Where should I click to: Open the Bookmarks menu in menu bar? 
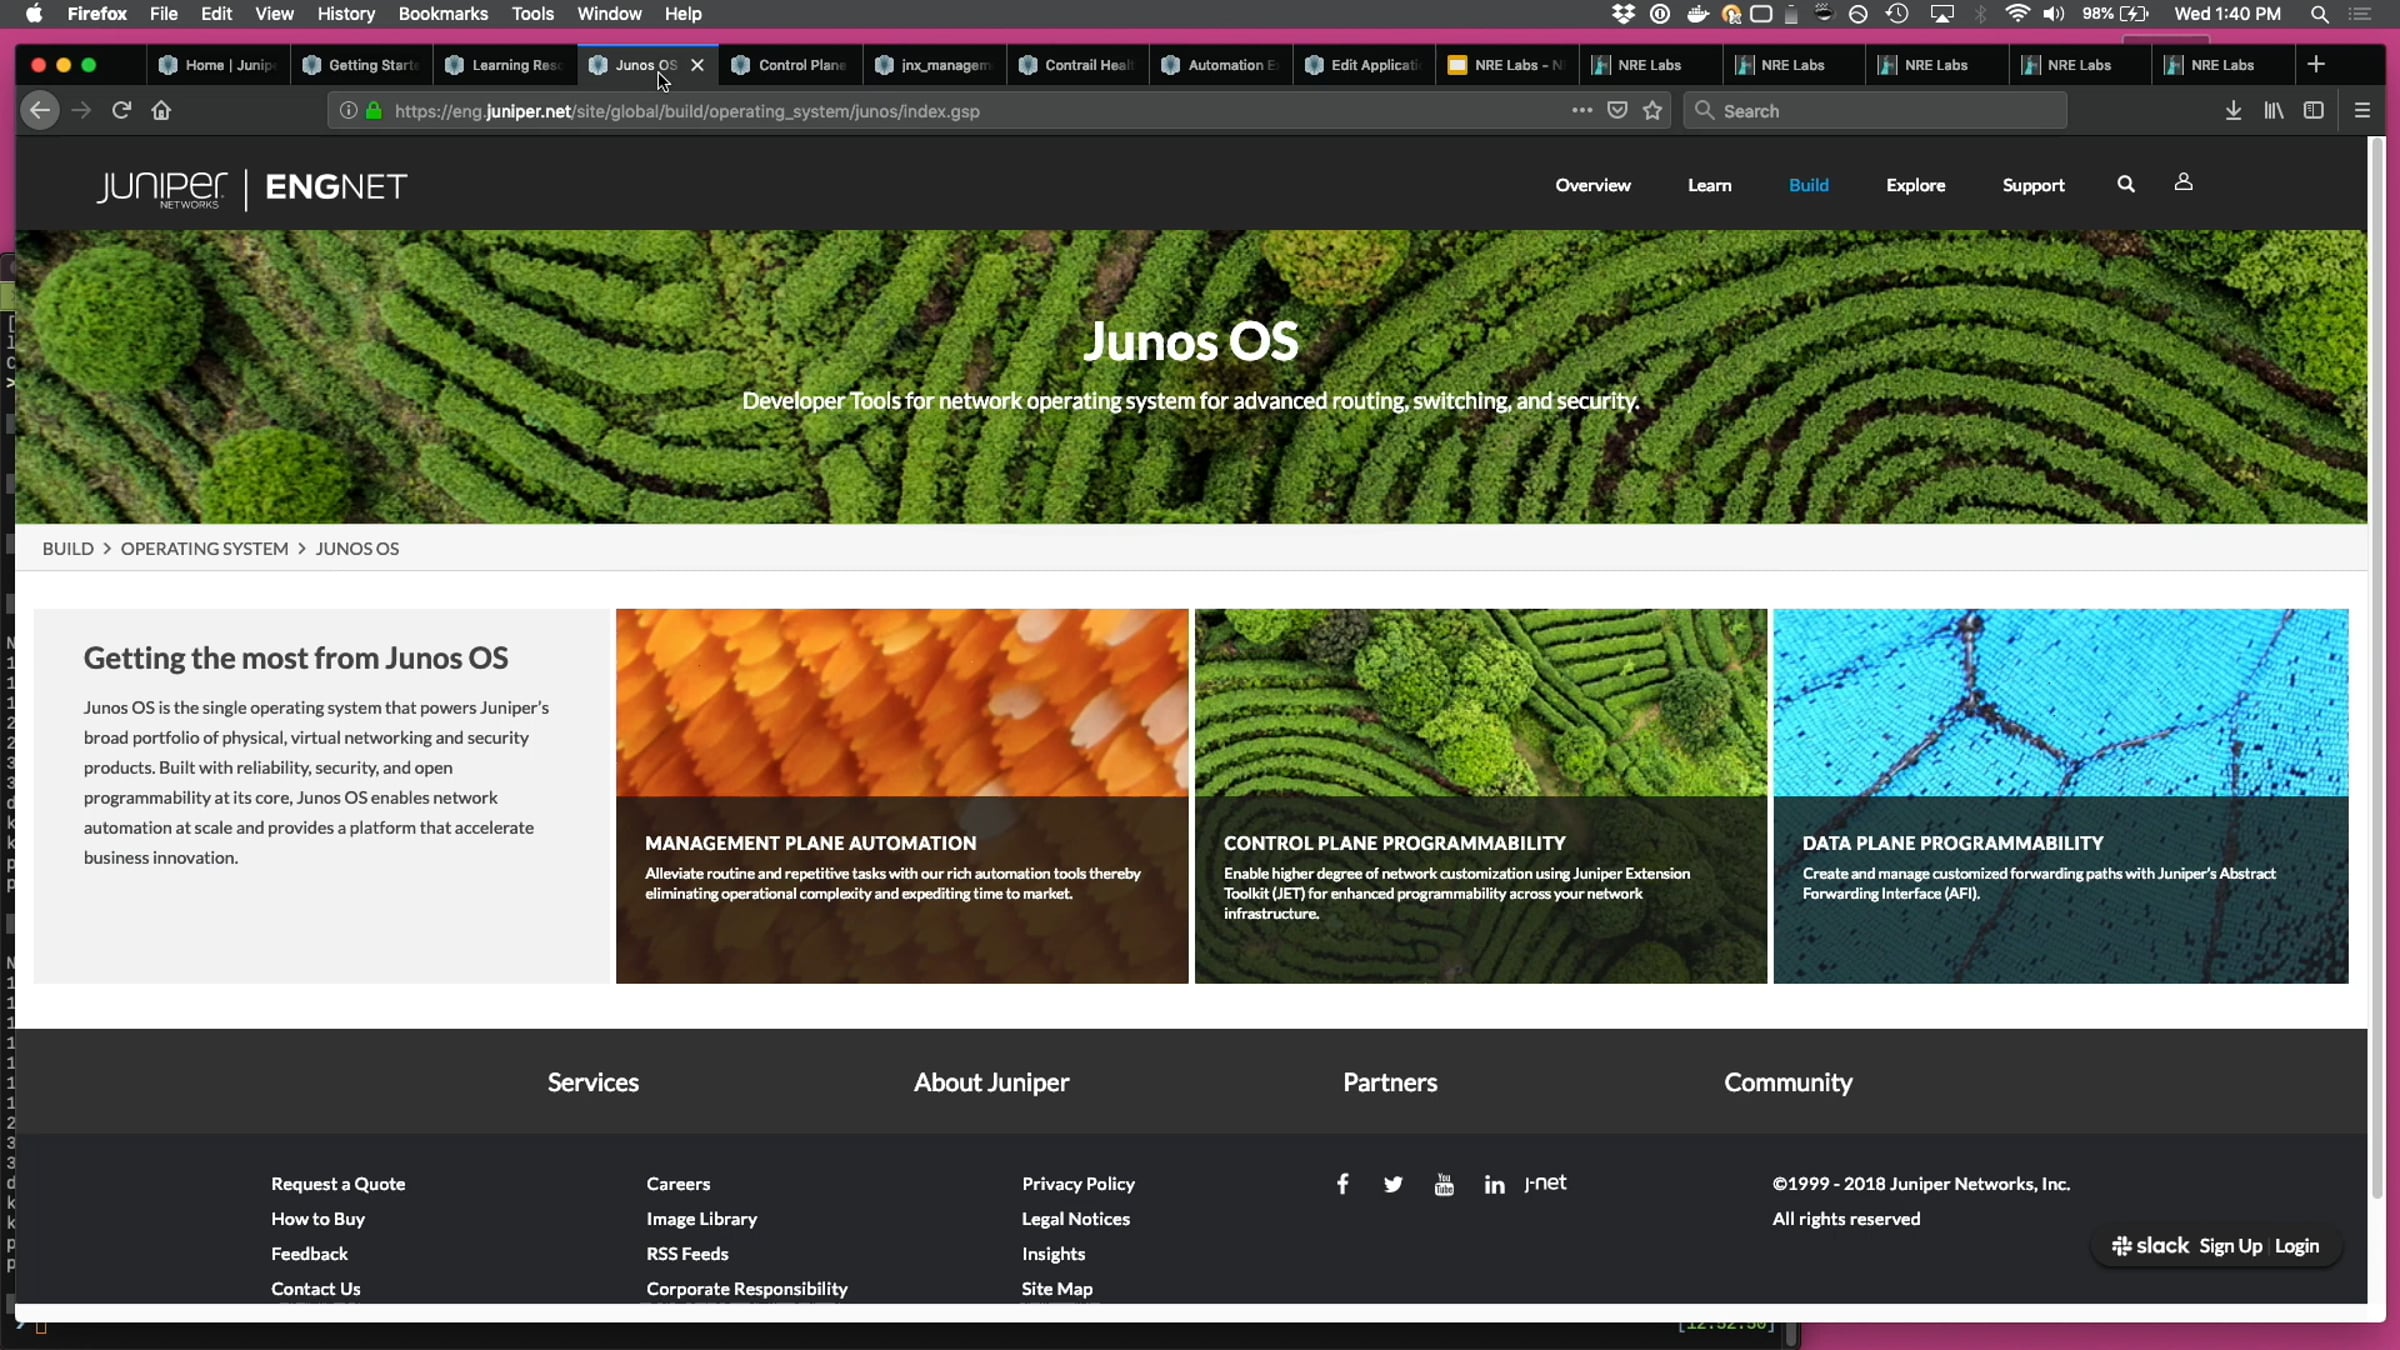pyautogui.click(x=442, y=14)
